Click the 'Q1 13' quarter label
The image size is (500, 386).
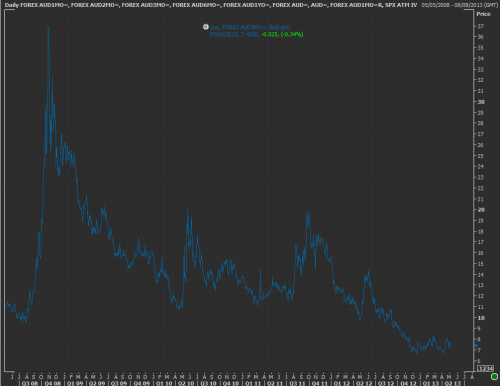coord(431,383)
